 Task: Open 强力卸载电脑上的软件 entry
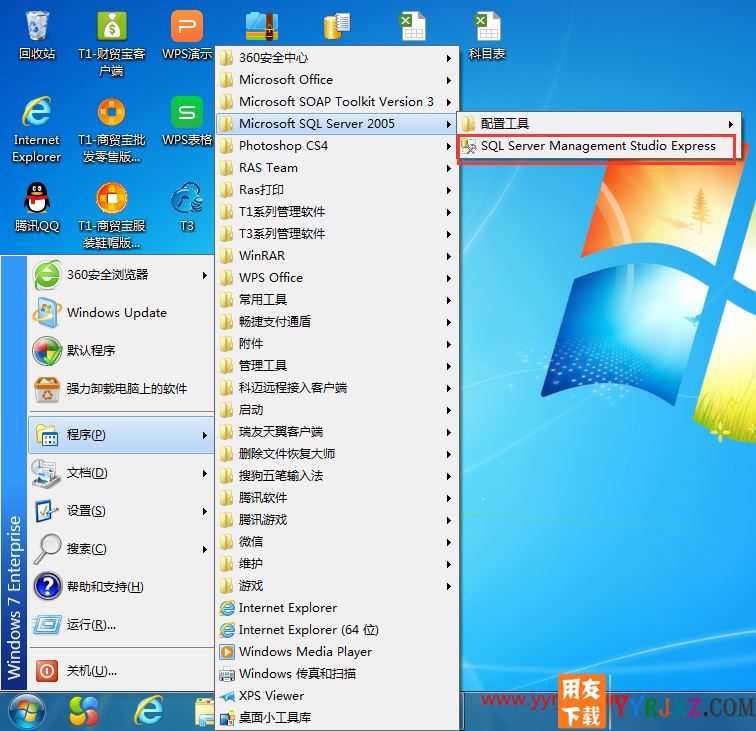coord(122,389)
